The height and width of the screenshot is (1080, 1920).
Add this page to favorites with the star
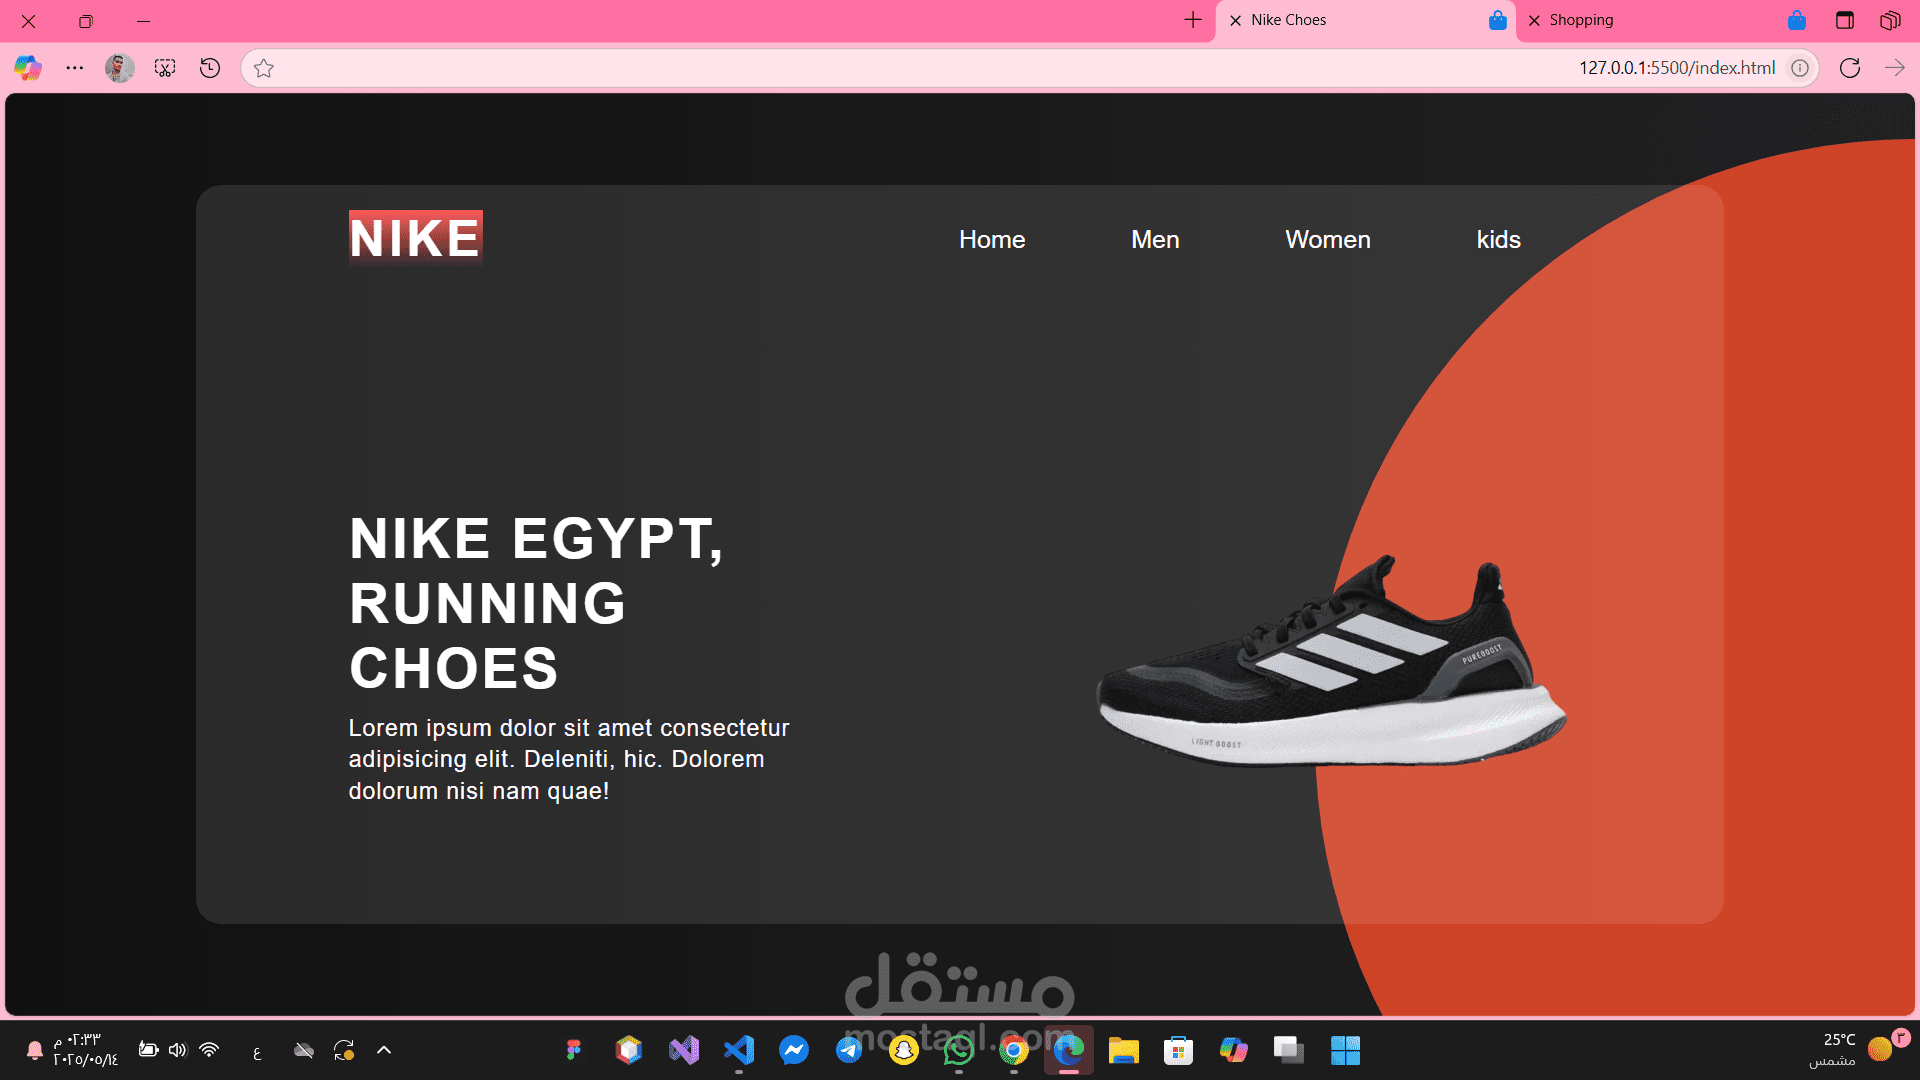point(264,68)
